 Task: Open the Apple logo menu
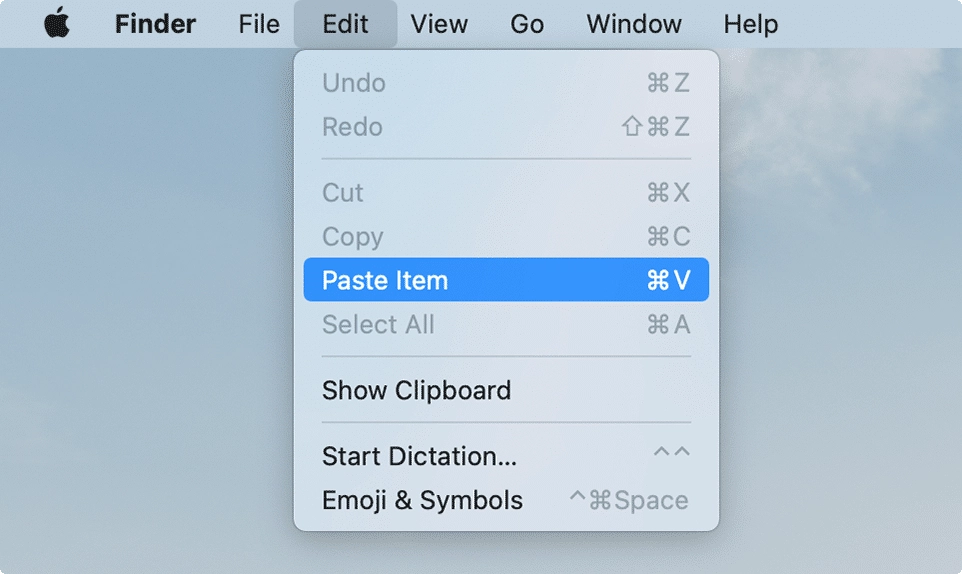coord(57,24)
